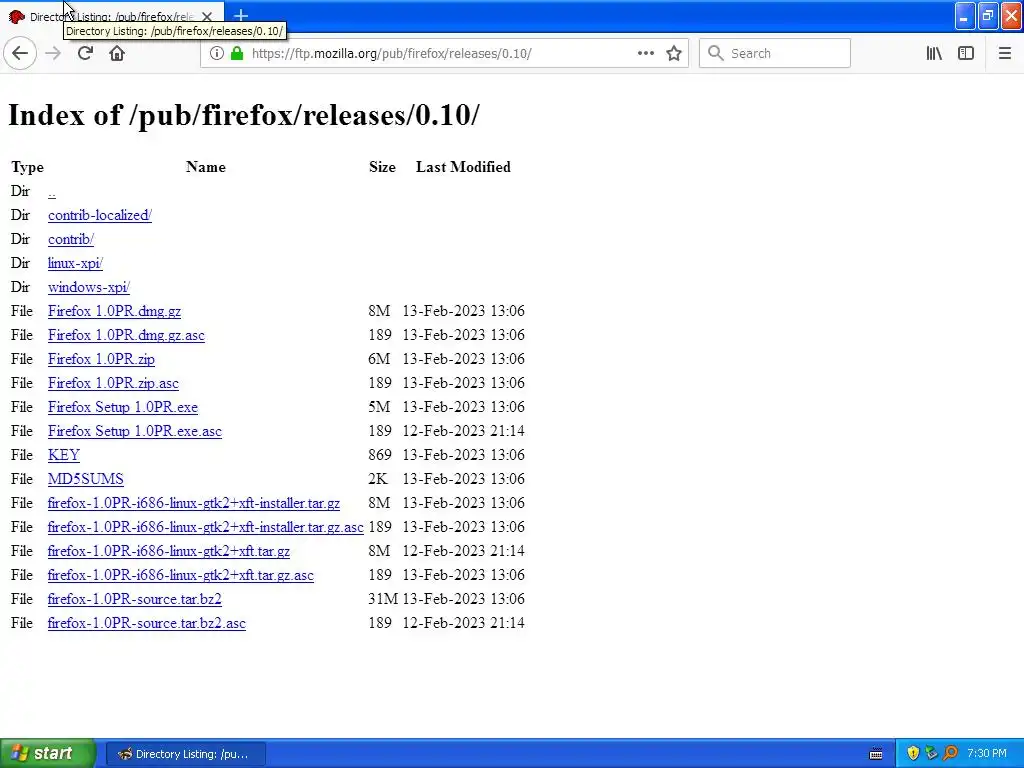Open firefox-1.0PR-i686-linux-gtk2+xft.tar.gz.asc link
1024x768 pixels.
pos(181,575)
